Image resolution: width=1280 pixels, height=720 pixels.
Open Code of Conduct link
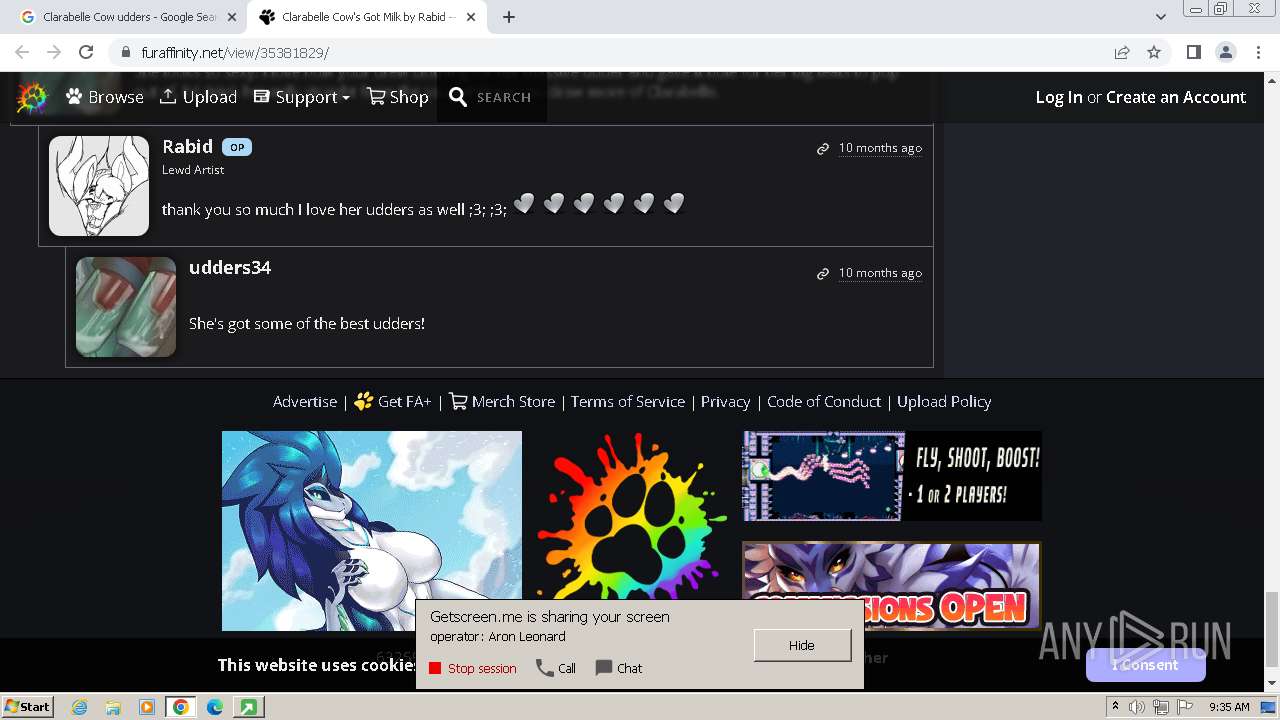[x=824, y=401]
